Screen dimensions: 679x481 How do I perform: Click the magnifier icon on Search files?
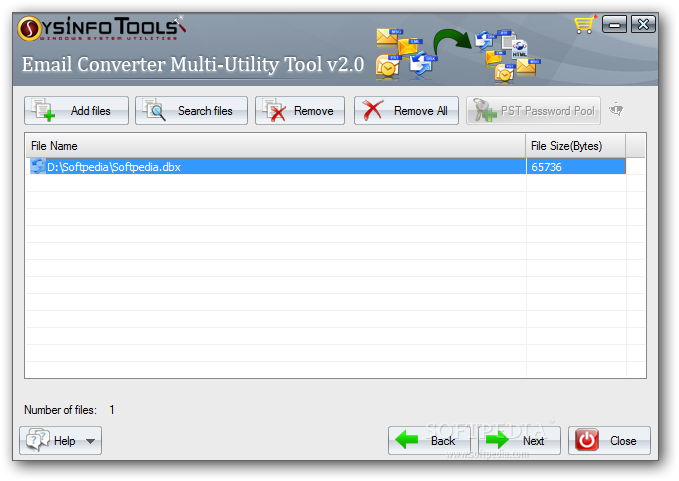coord(154,110)
